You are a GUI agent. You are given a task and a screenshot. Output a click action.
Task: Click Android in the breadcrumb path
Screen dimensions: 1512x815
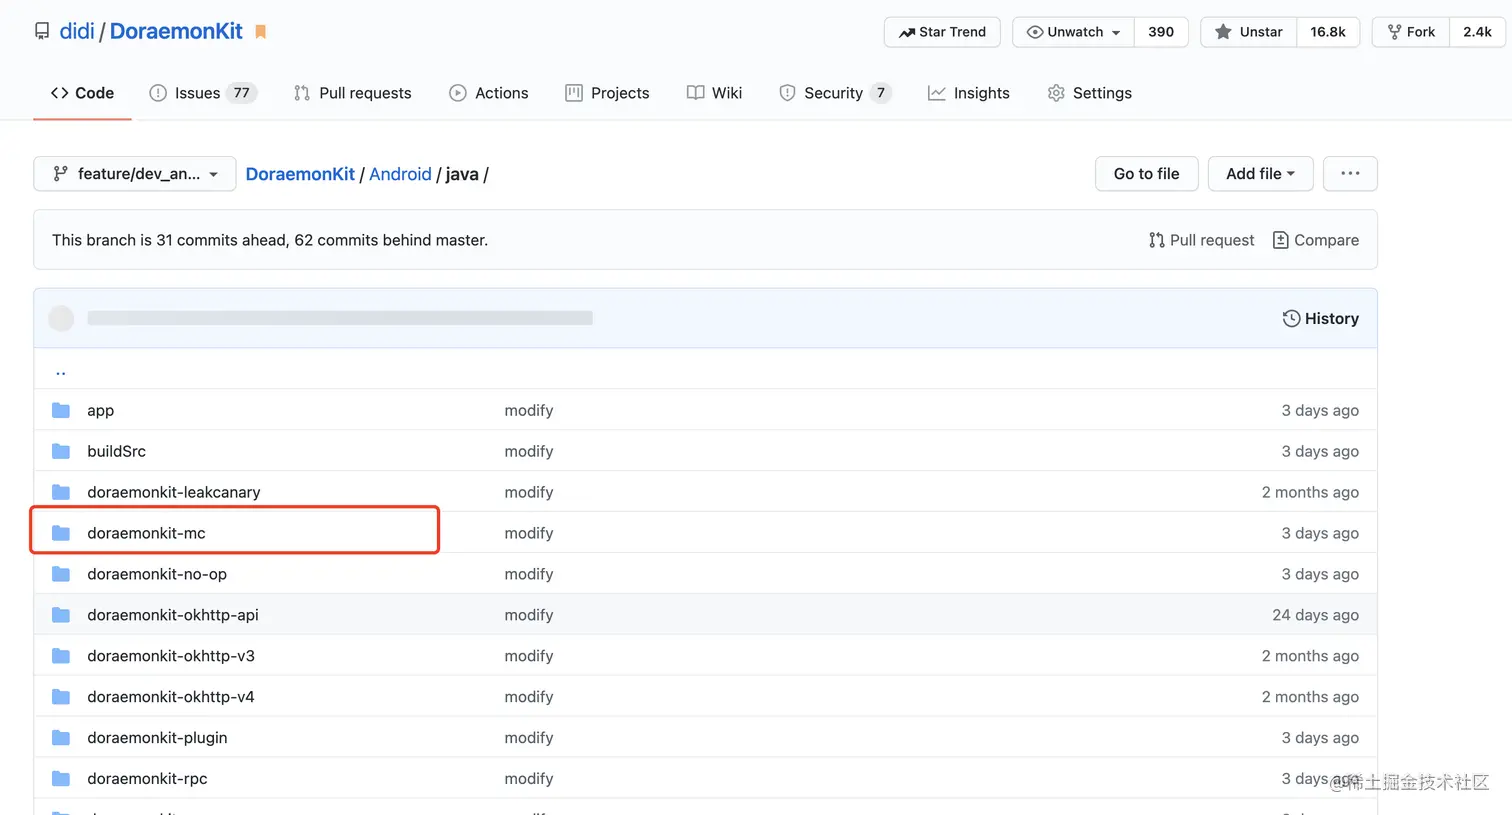click(x=400, y=174)
